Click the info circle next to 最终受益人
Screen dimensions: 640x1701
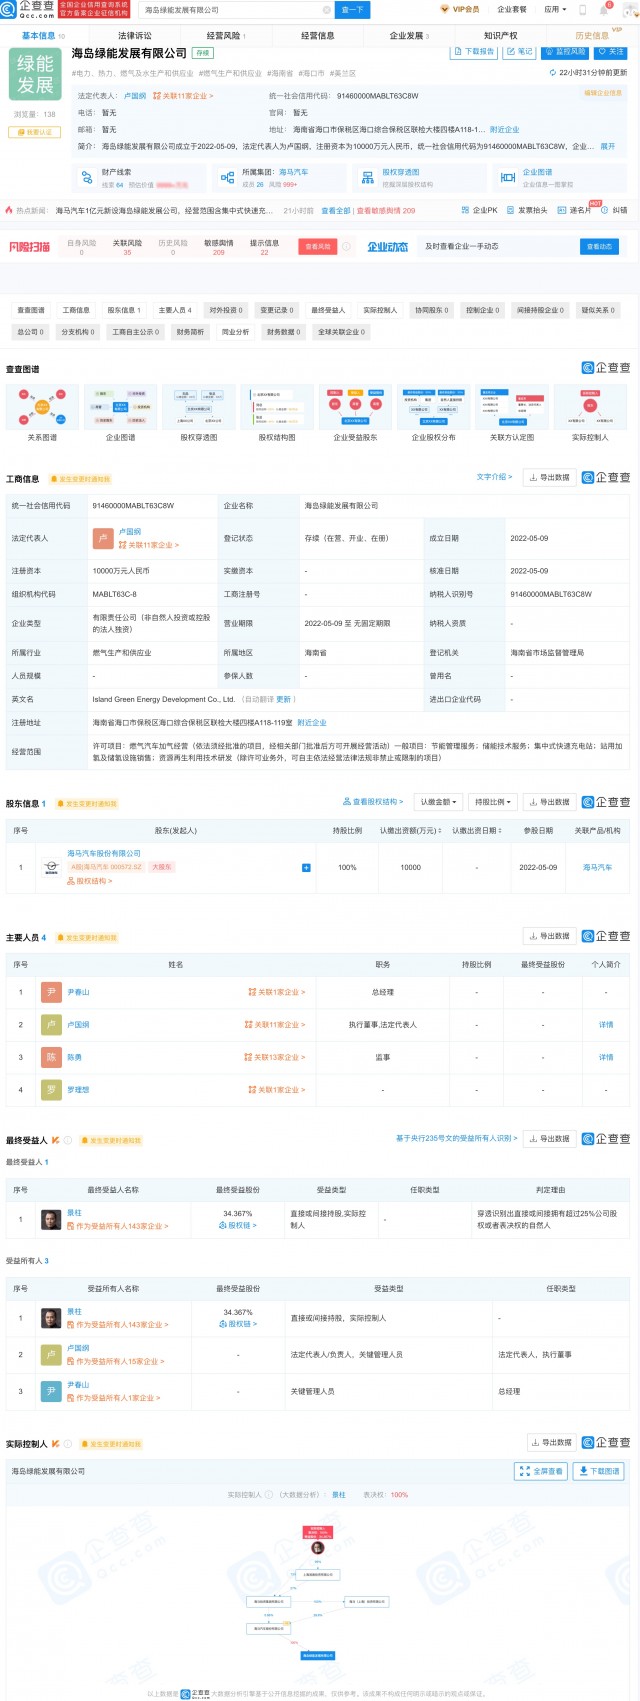[68, 1139]
